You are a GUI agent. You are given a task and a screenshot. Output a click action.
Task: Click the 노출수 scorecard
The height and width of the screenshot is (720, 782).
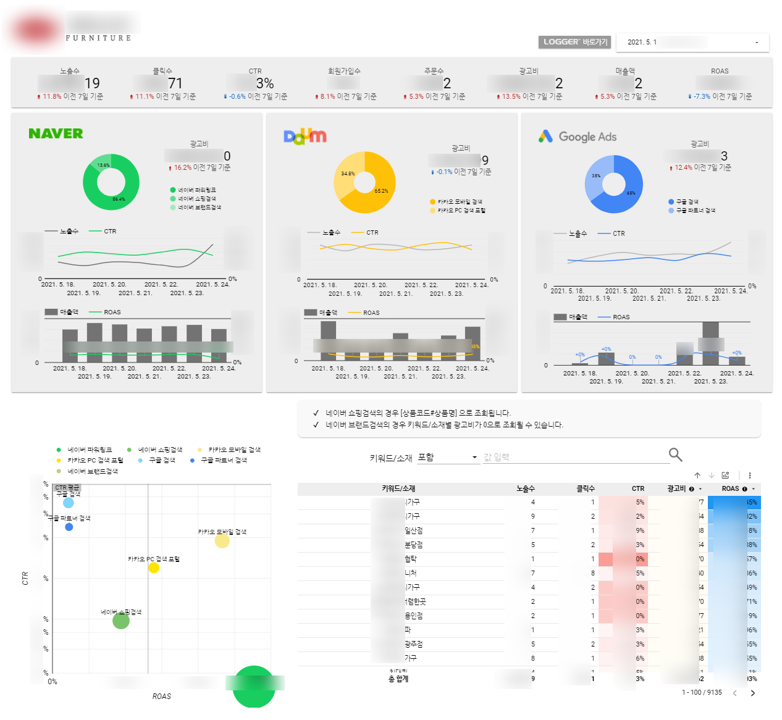70,83
